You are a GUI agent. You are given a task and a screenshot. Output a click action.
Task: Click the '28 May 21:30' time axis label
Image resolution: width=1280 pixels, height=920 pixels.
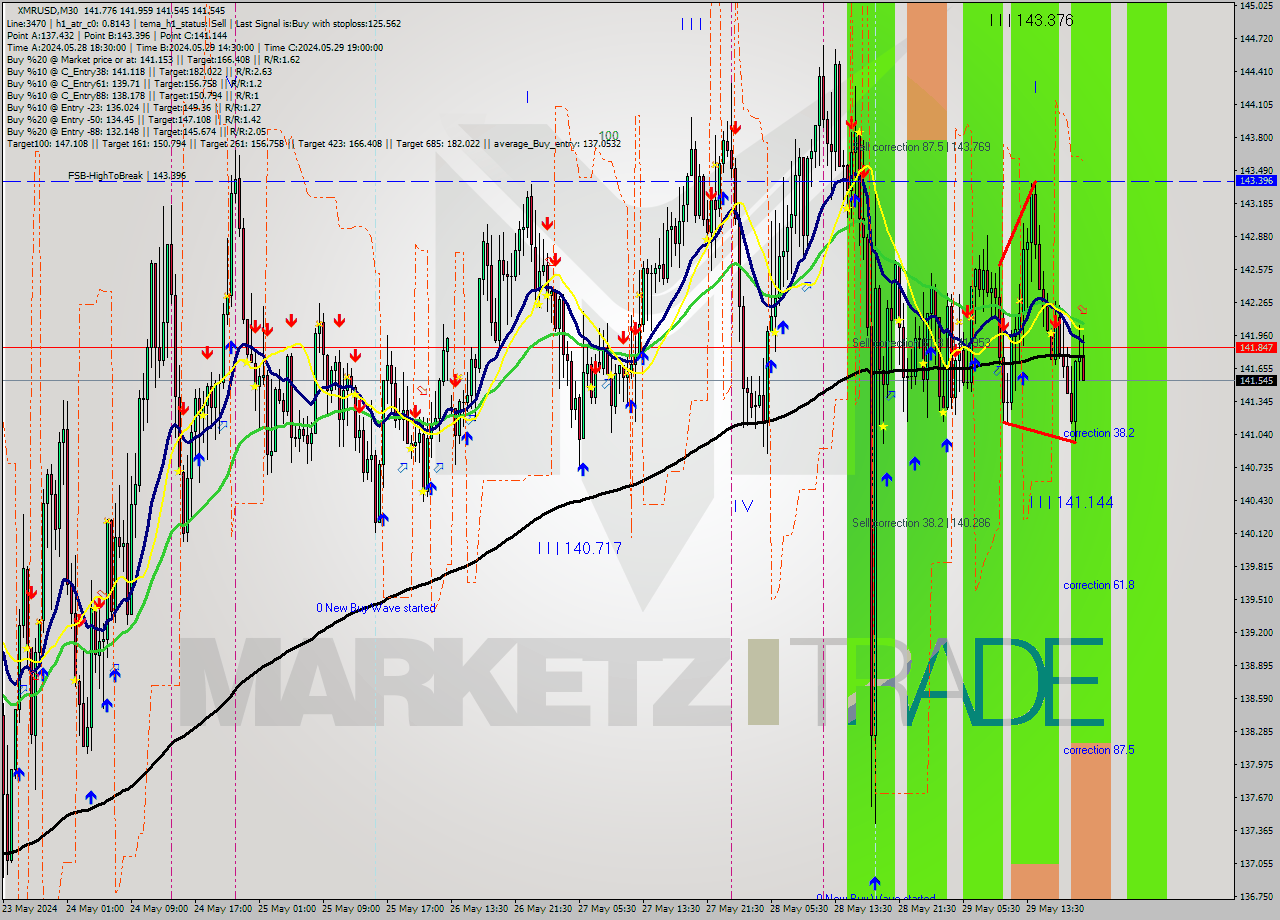tap(928, 909)
